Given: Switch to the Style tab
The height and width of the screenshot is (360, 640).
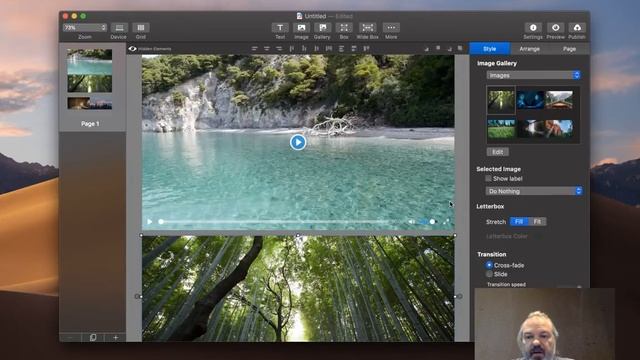Looking at the screenshot, I should 490,49.
